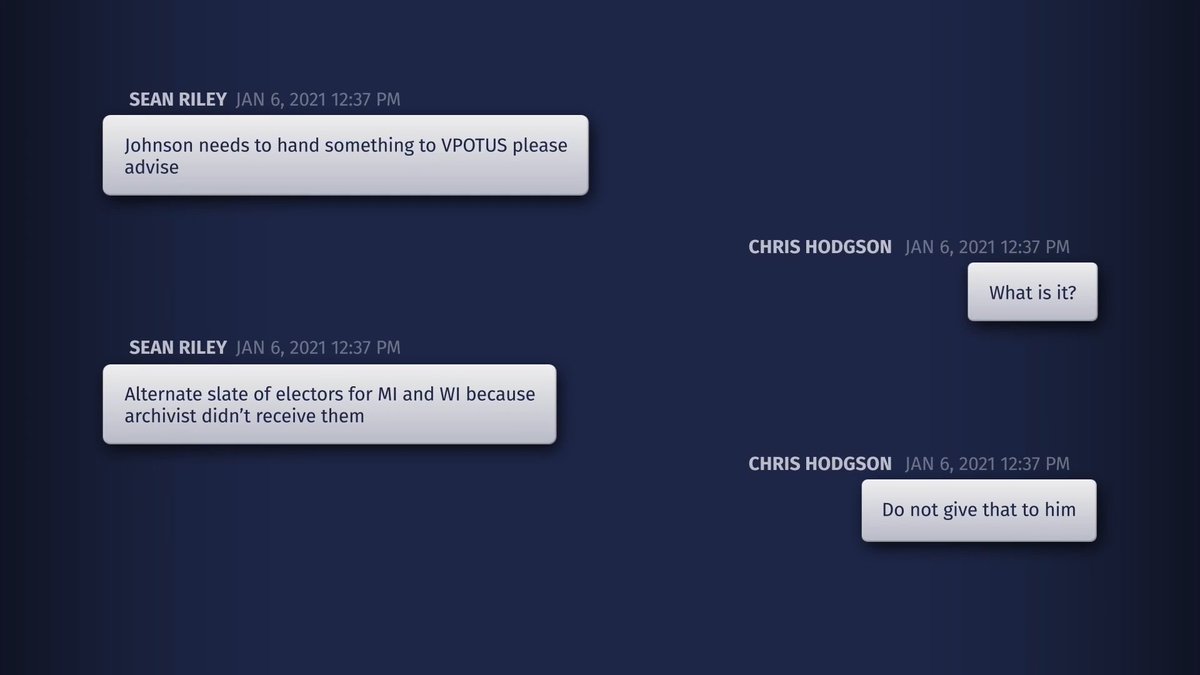Click the timestamp beside the first SEAN RILEY
This screenshot has width=1200, height=675.
(x=318, y=99)
